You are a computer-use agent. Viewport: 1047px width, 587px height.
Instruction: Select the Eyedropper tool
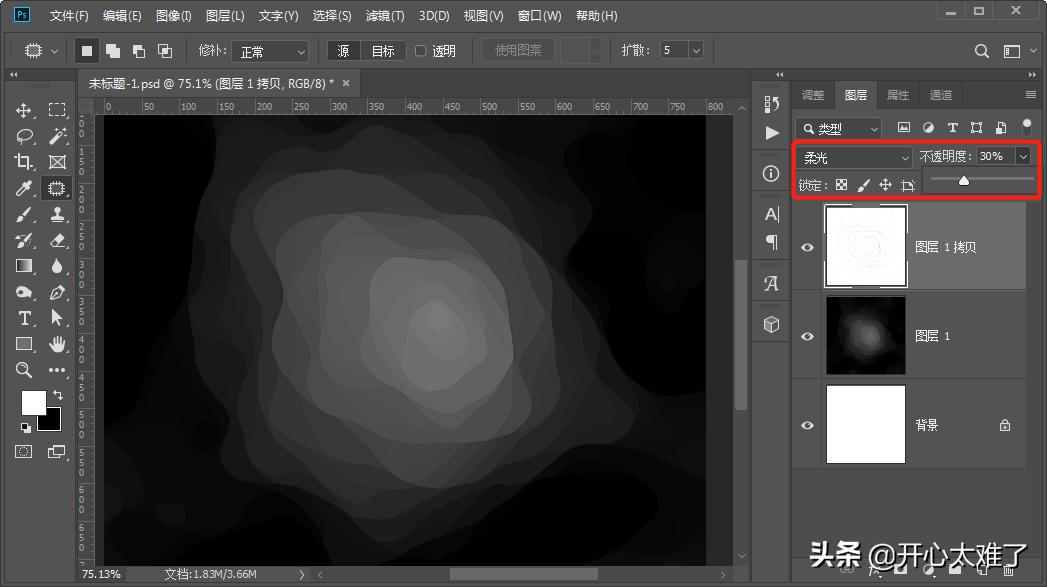coord(24,188)
